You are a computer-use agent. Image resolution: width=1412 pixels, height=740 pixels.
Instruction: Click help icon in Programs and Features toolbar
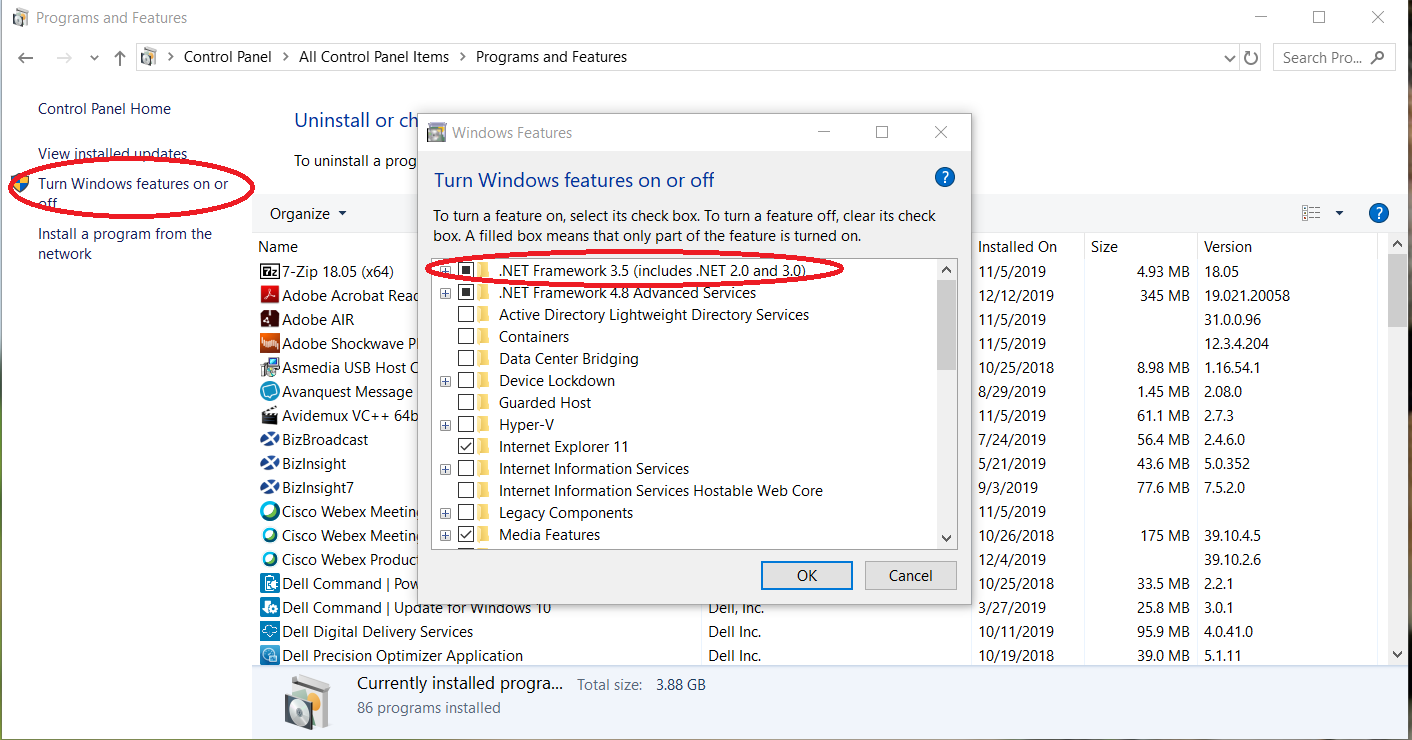point(1378,213)
